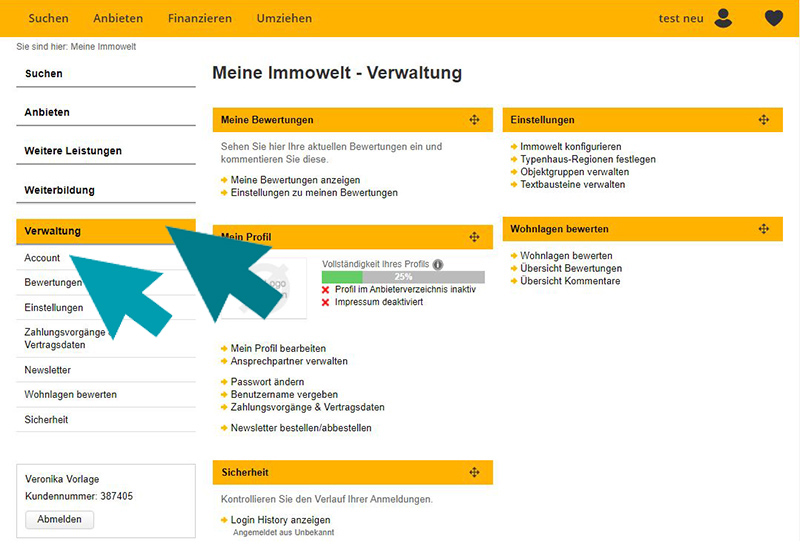Select Newsletter in the sidebar

click(48, 370)
